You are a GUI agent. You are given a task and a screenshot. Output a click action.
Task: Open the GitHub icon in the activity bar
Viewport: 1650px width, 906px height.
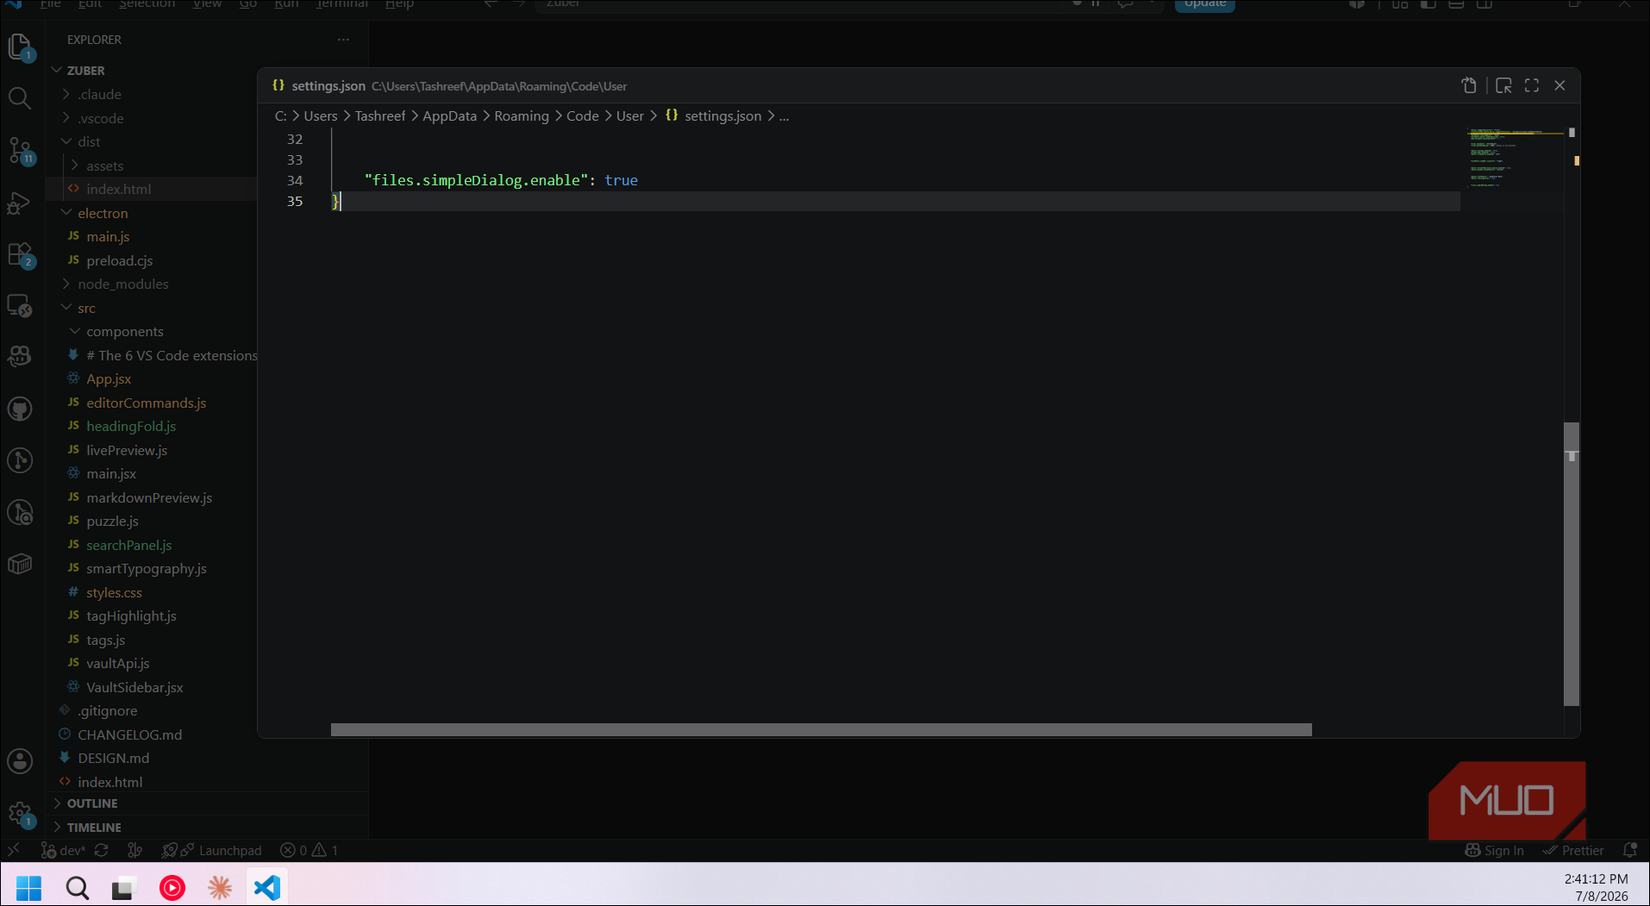coord(20,409)
